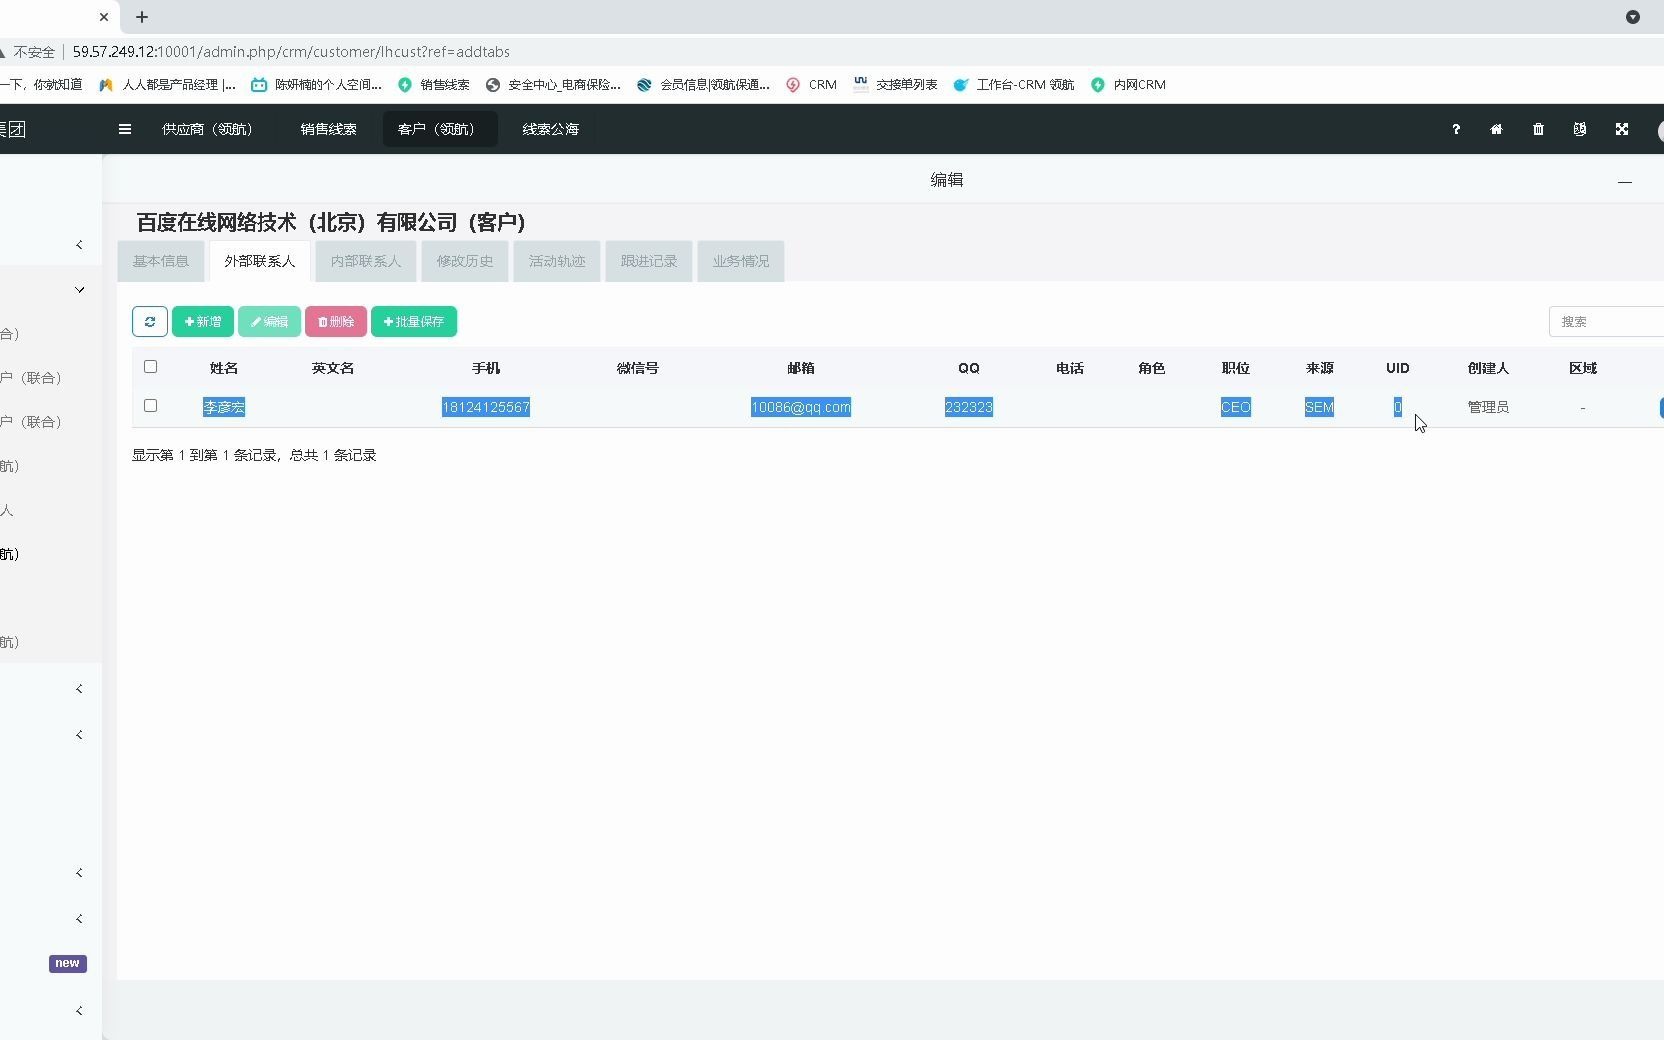Click the 批量保存 batch save button
This screenshot has height=1040, width=1664.
pos(414,321)
